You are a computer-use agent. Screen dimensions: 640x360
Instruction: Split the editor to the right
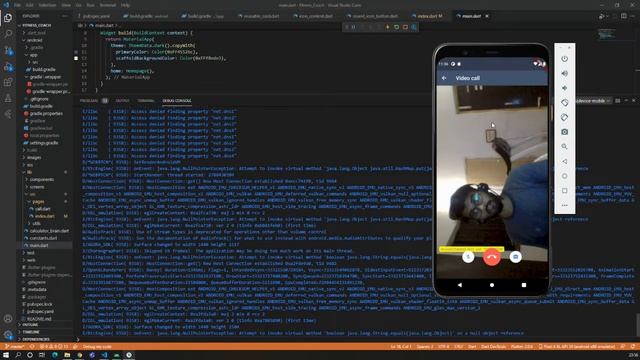point(624,16)
